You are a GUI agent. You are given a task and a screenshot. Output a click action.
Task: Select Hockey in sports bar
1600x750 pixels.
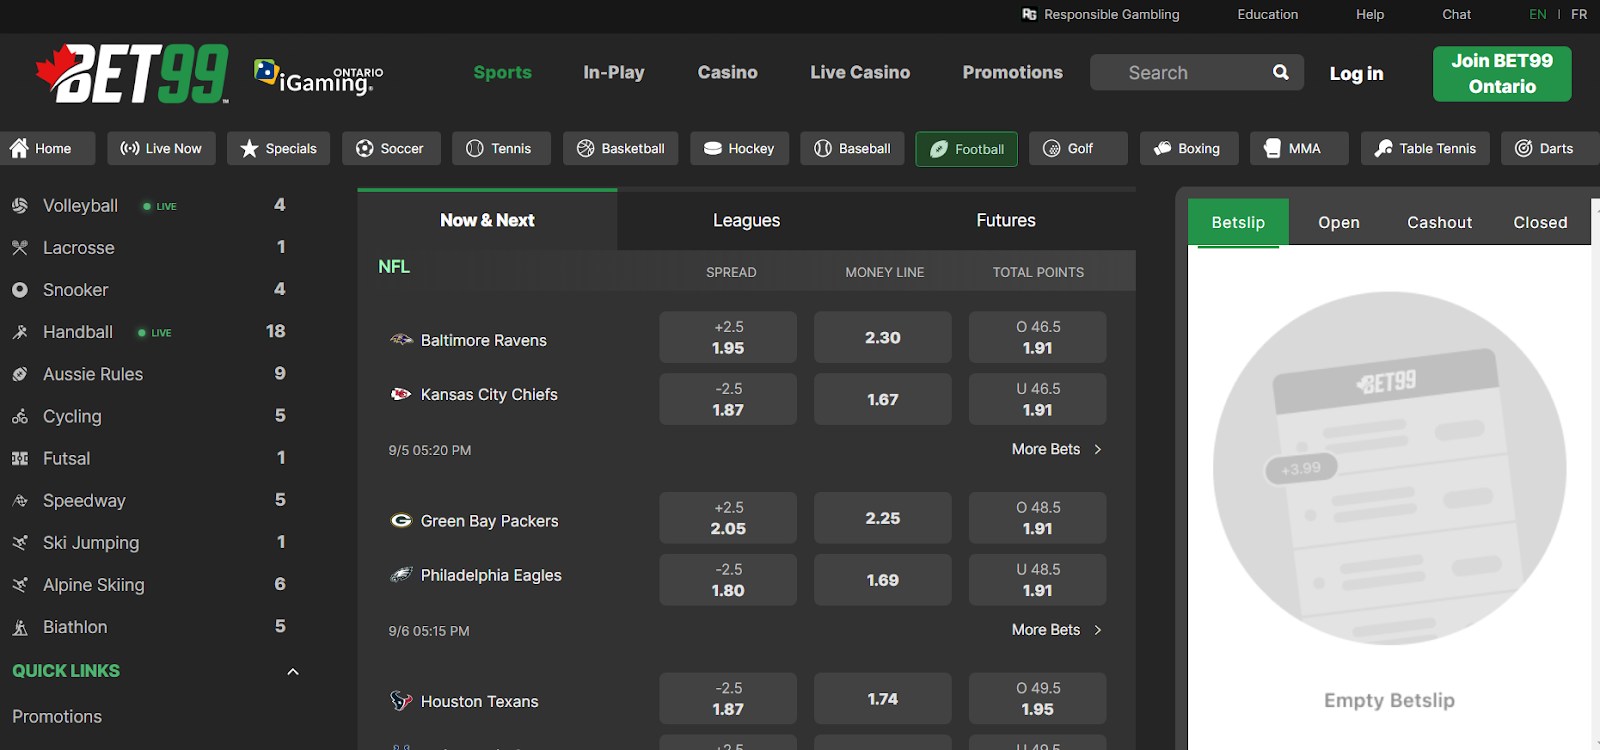point(740,148)
